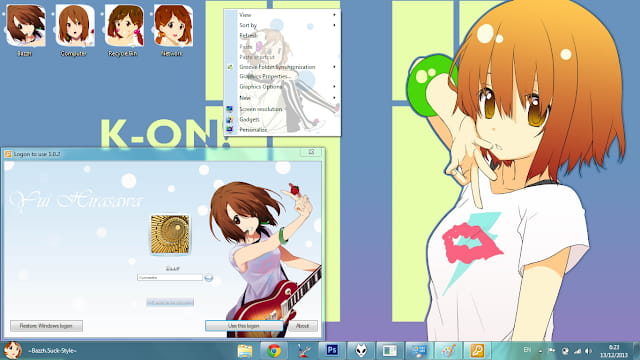The width and height of the screenshot is (640, 360).
Task: Open the volume speaker tray icon
Action: coord(588,351)
